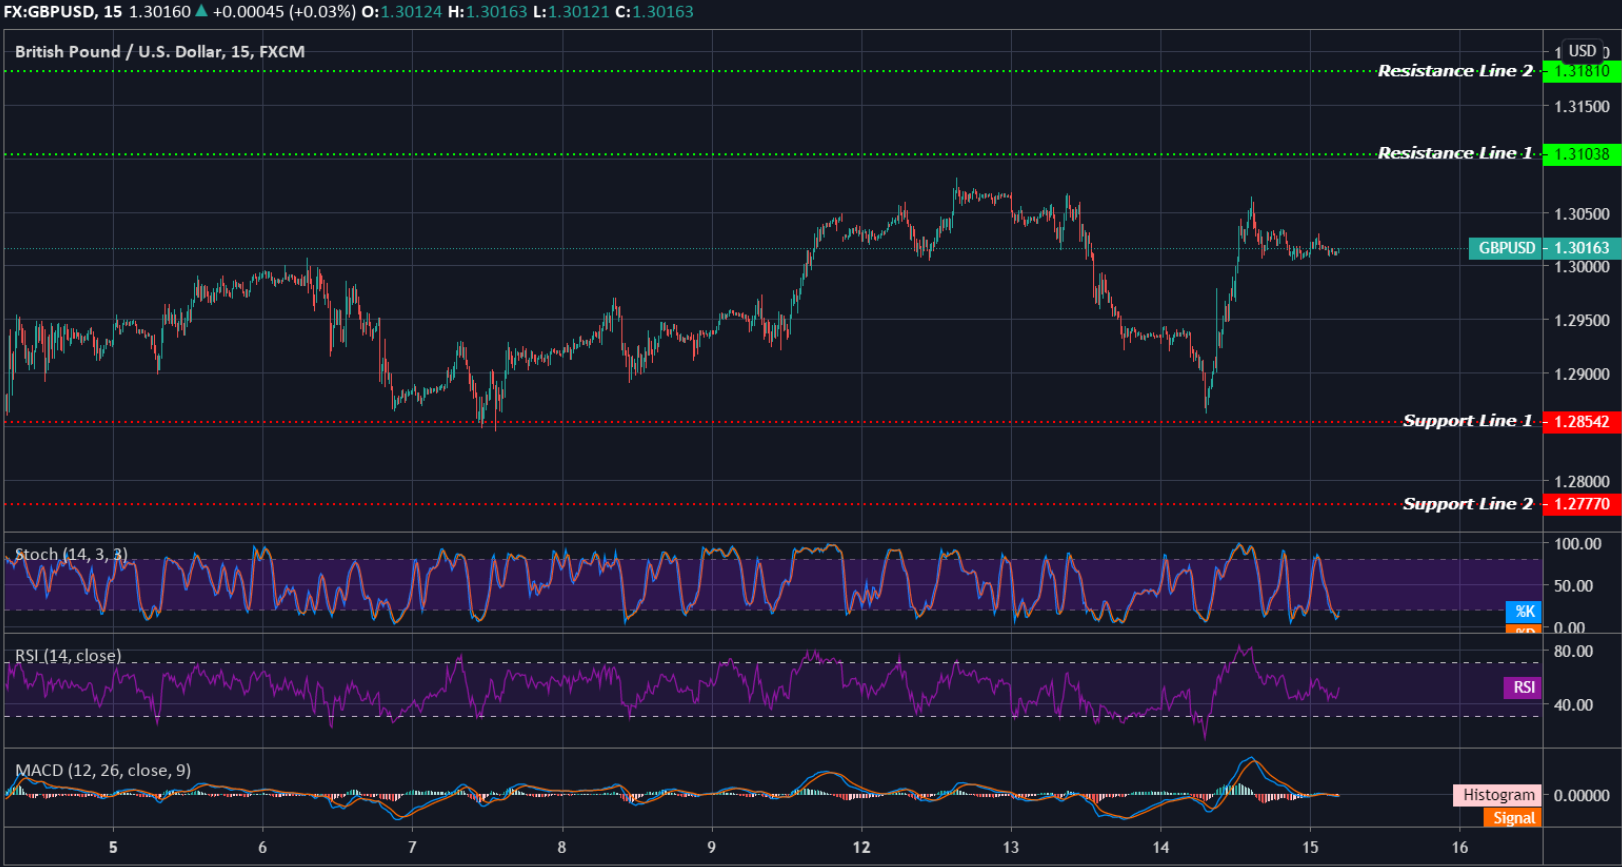This screenshot has width=1622, height=867.
Task: Click the O:1.30124 open price value
Action: tap(402, 12)
